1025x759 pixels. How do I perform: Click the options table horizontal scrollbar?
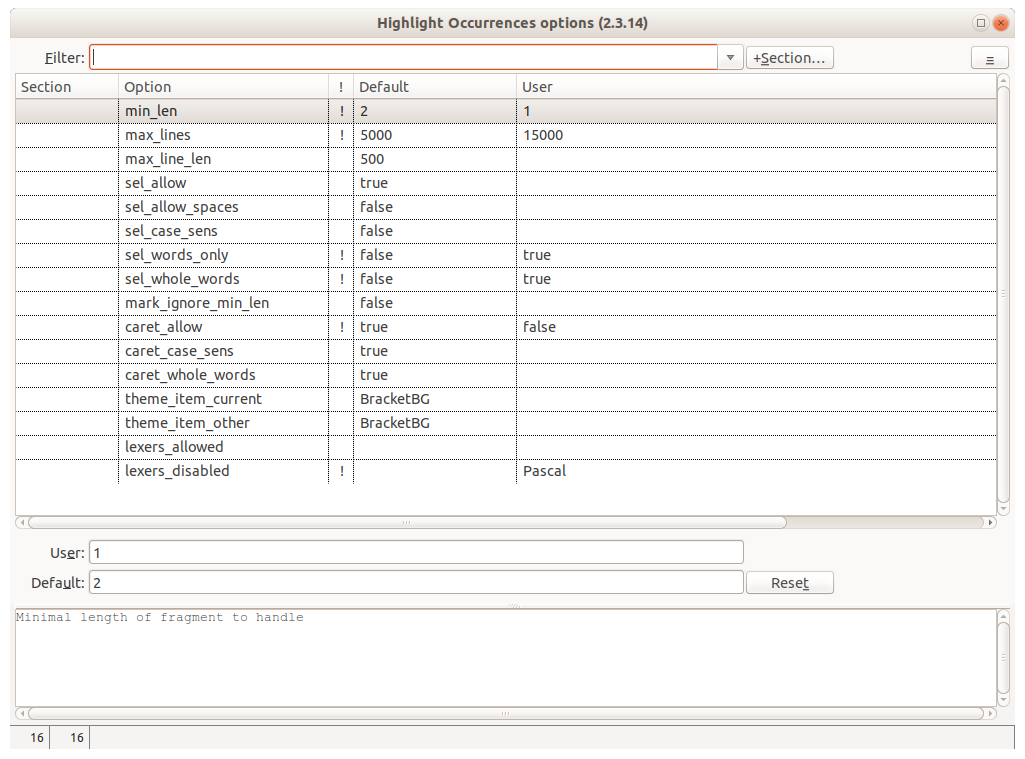[407, 522]
